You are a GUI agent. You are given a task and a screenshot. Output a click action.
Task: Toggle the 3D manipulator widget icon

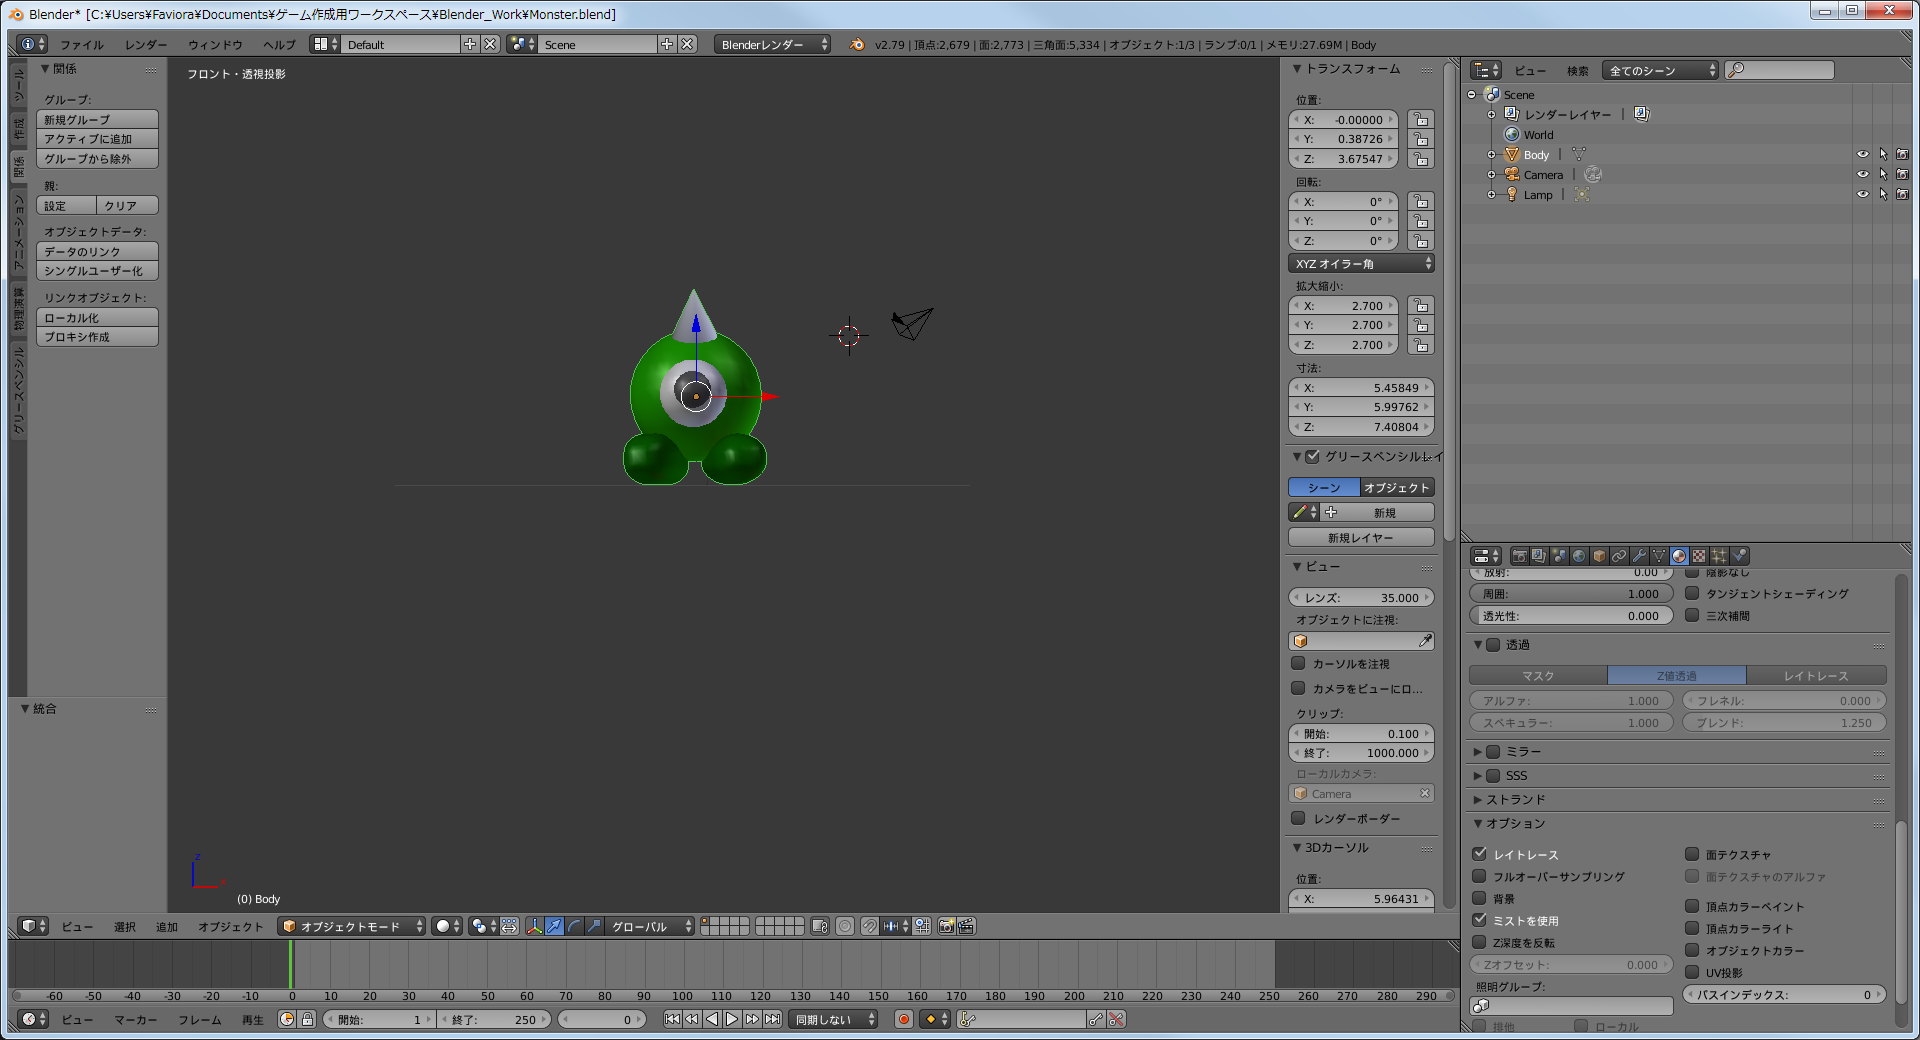[535, 926]
